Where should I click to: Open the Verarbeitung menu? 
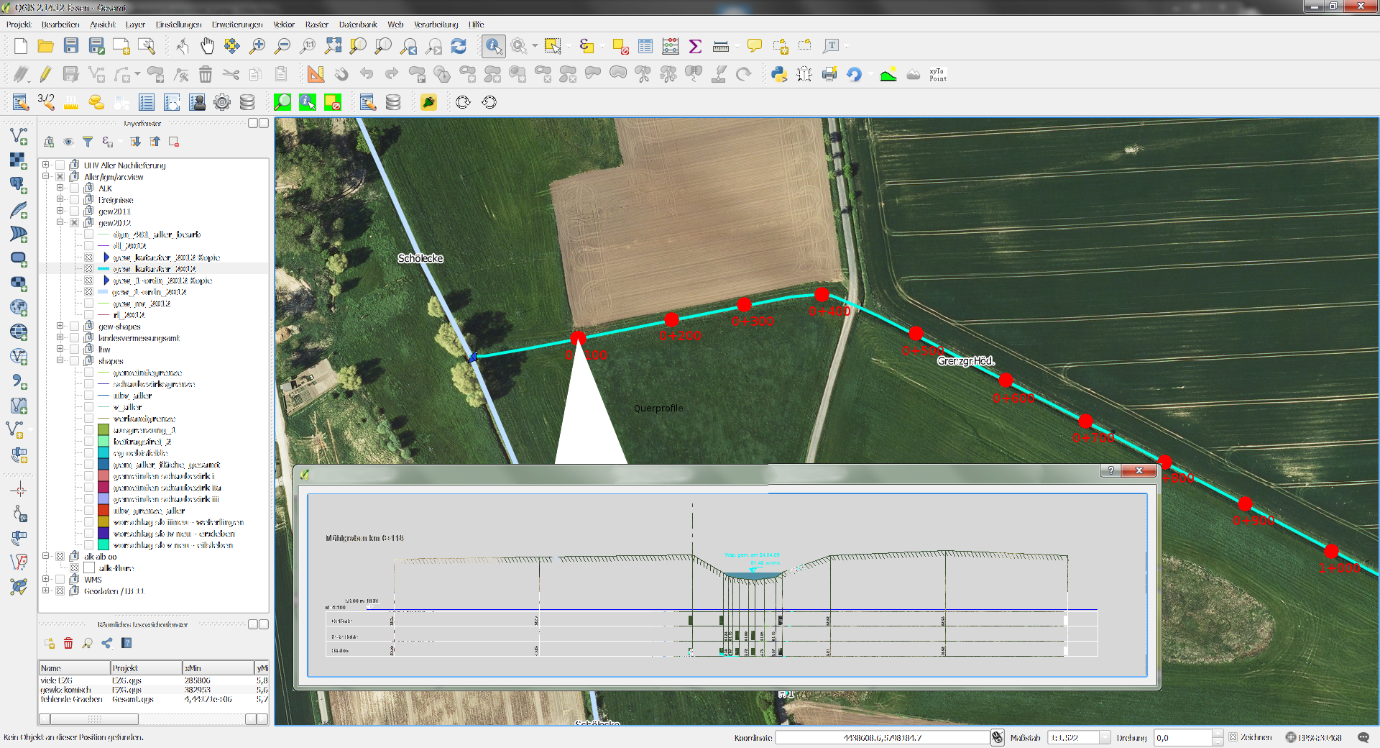point(434,23)
